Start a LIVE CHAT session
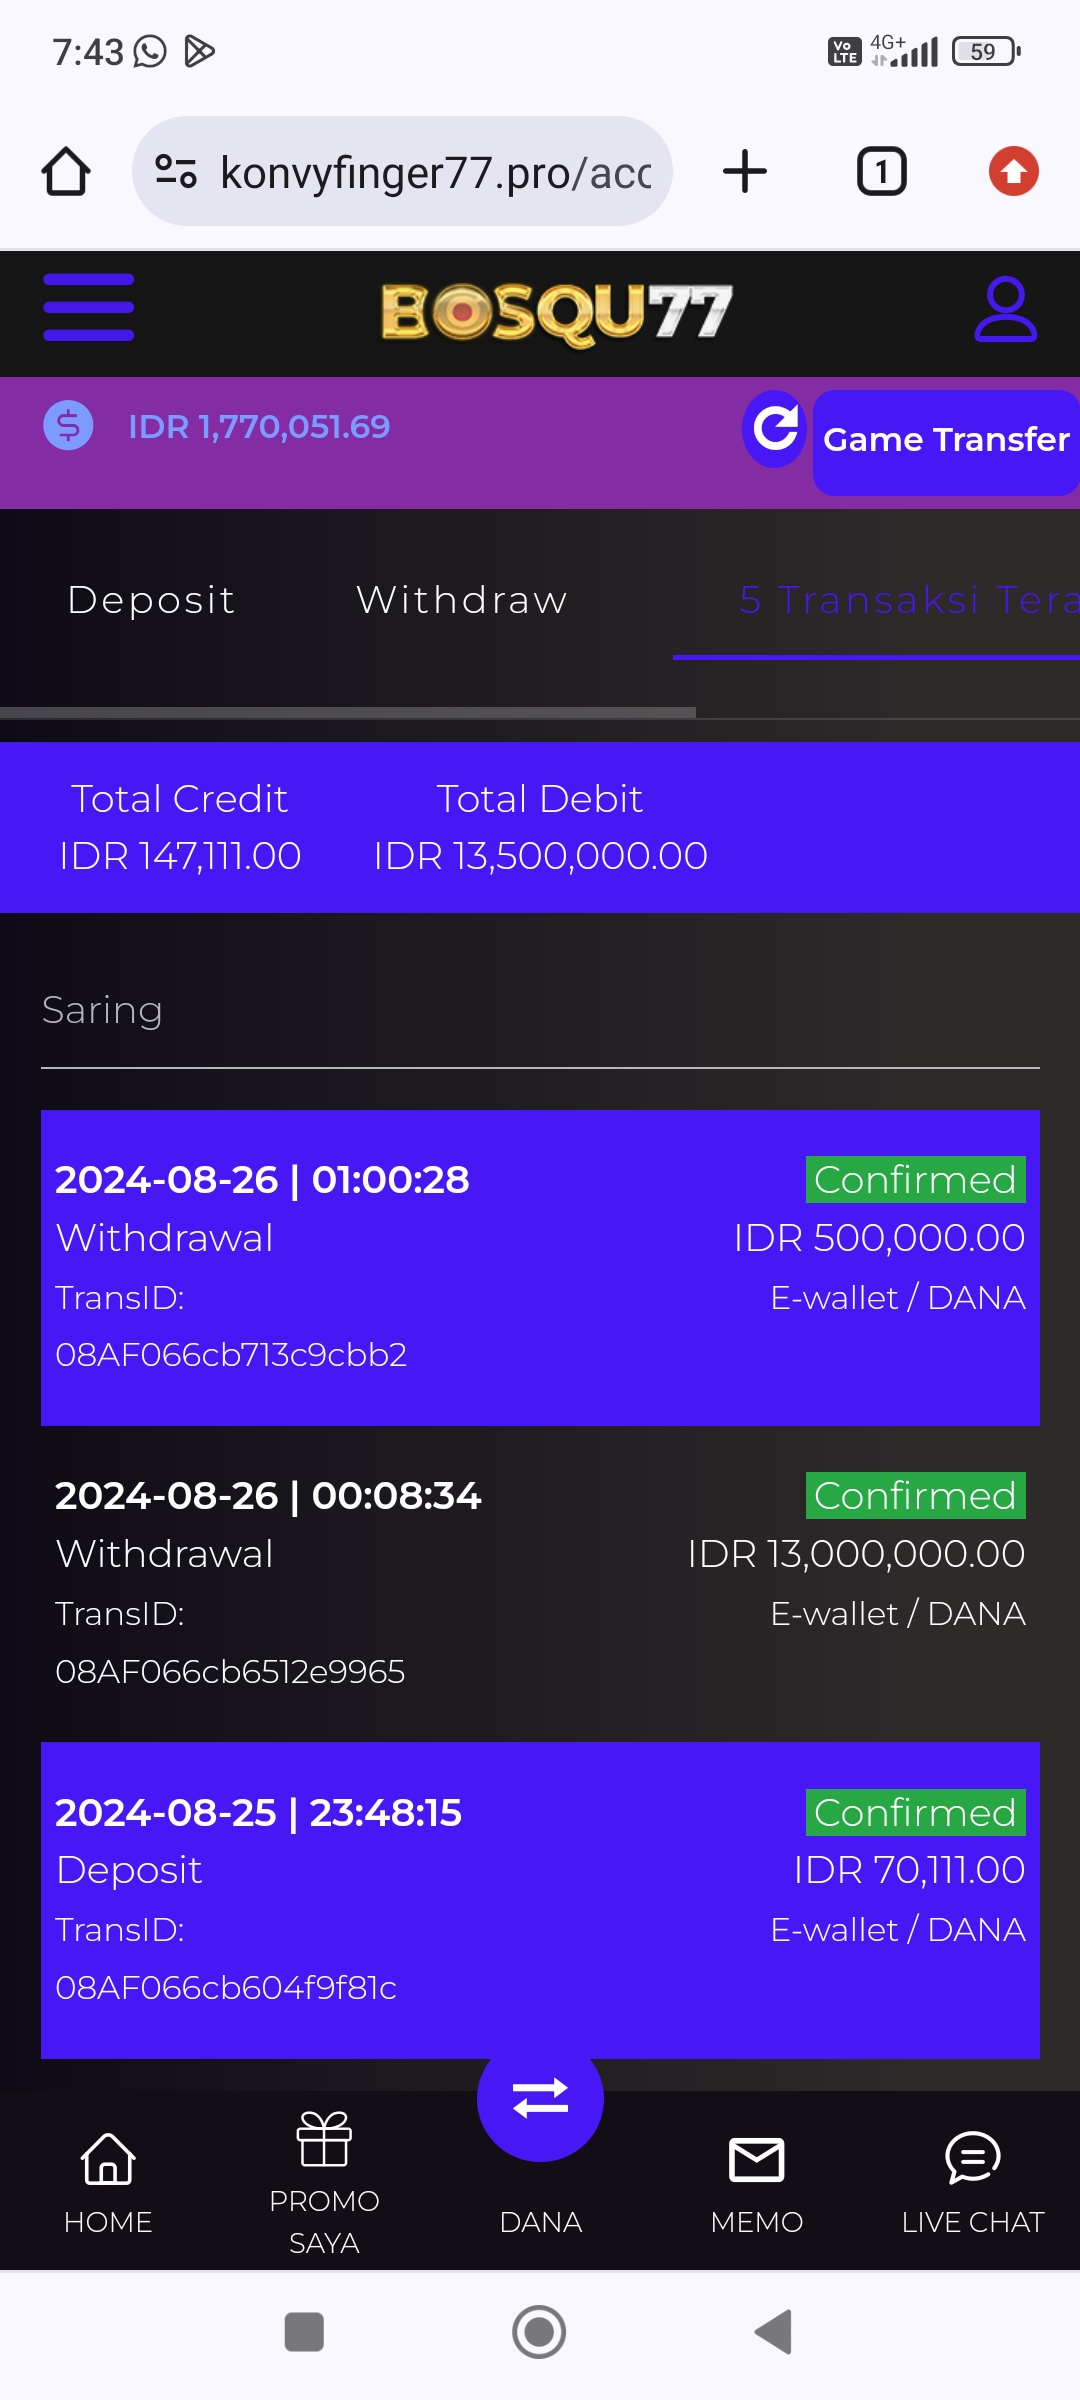The height and width of the screenshot is (2400, 1080). click(x=972, y=2180)
